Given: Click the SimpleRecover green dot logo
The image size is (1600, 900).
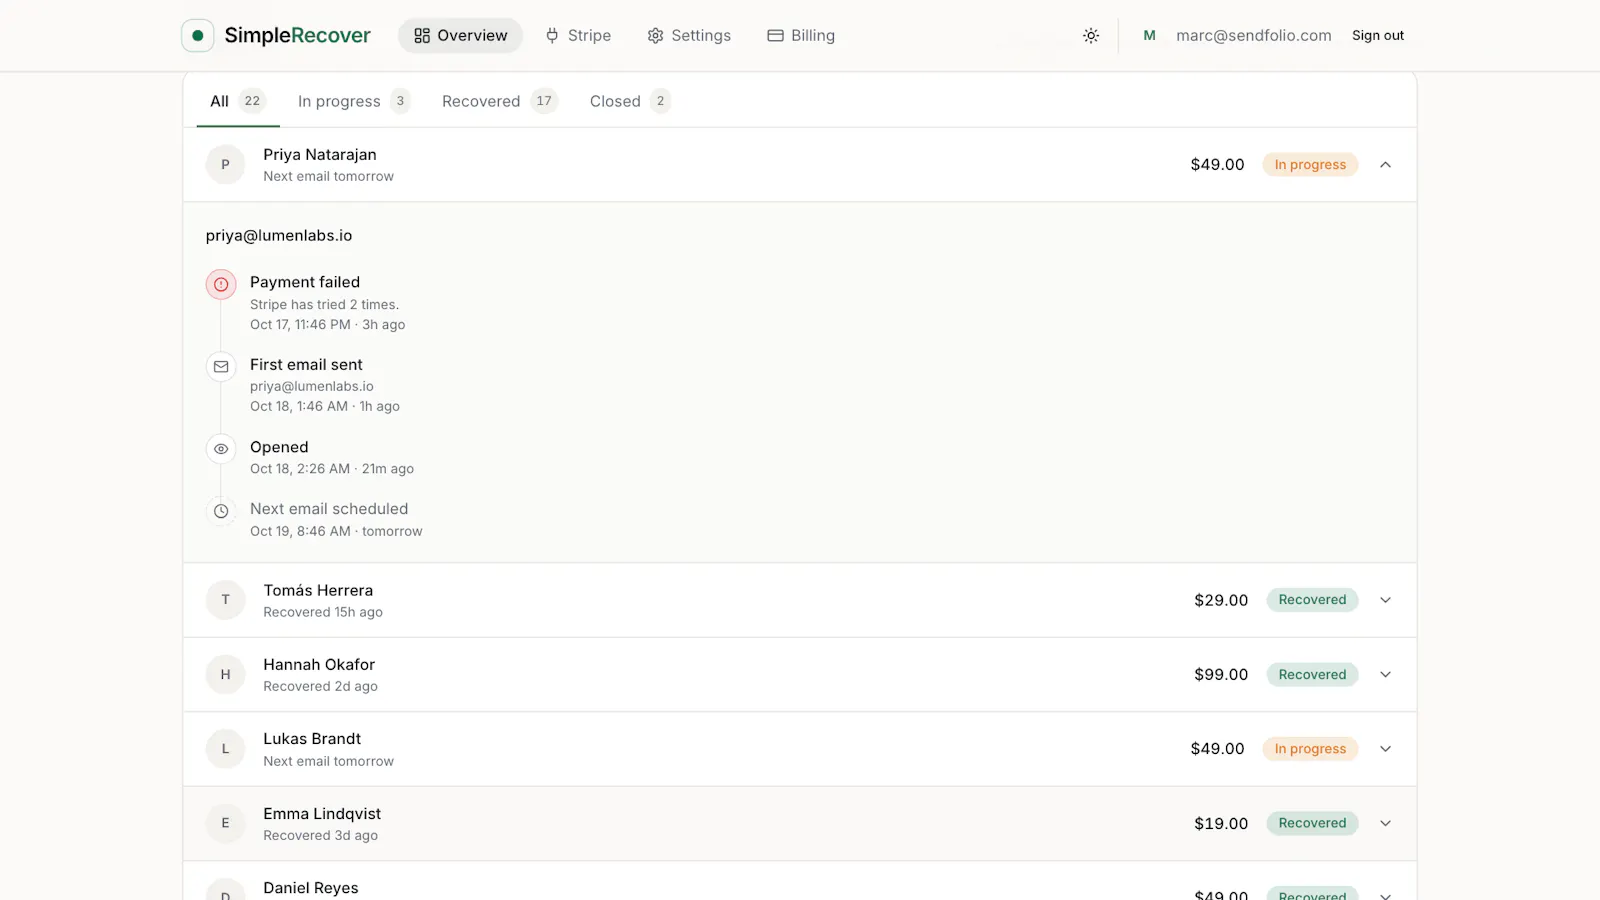Looking at the screenshot, I should coord(198,35).
